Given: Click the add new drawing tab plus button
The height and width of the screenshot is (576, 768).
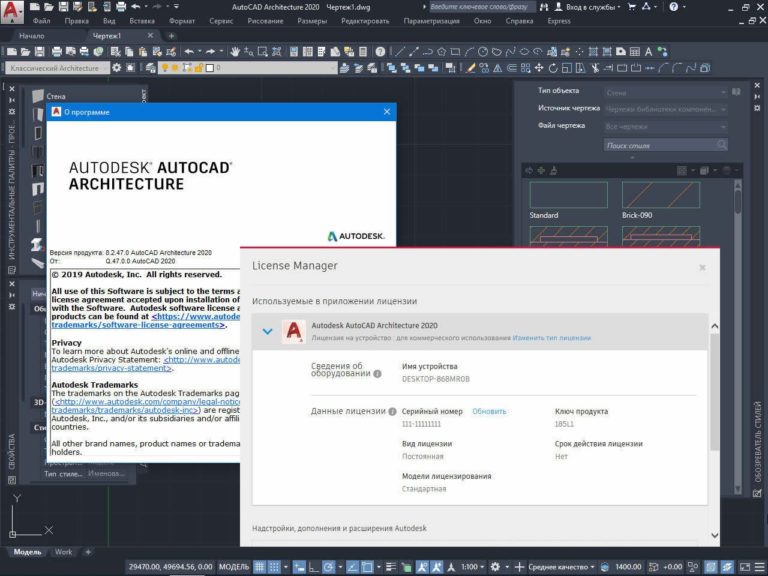Looking at the screenshot, I should click(x=171, y=36).
